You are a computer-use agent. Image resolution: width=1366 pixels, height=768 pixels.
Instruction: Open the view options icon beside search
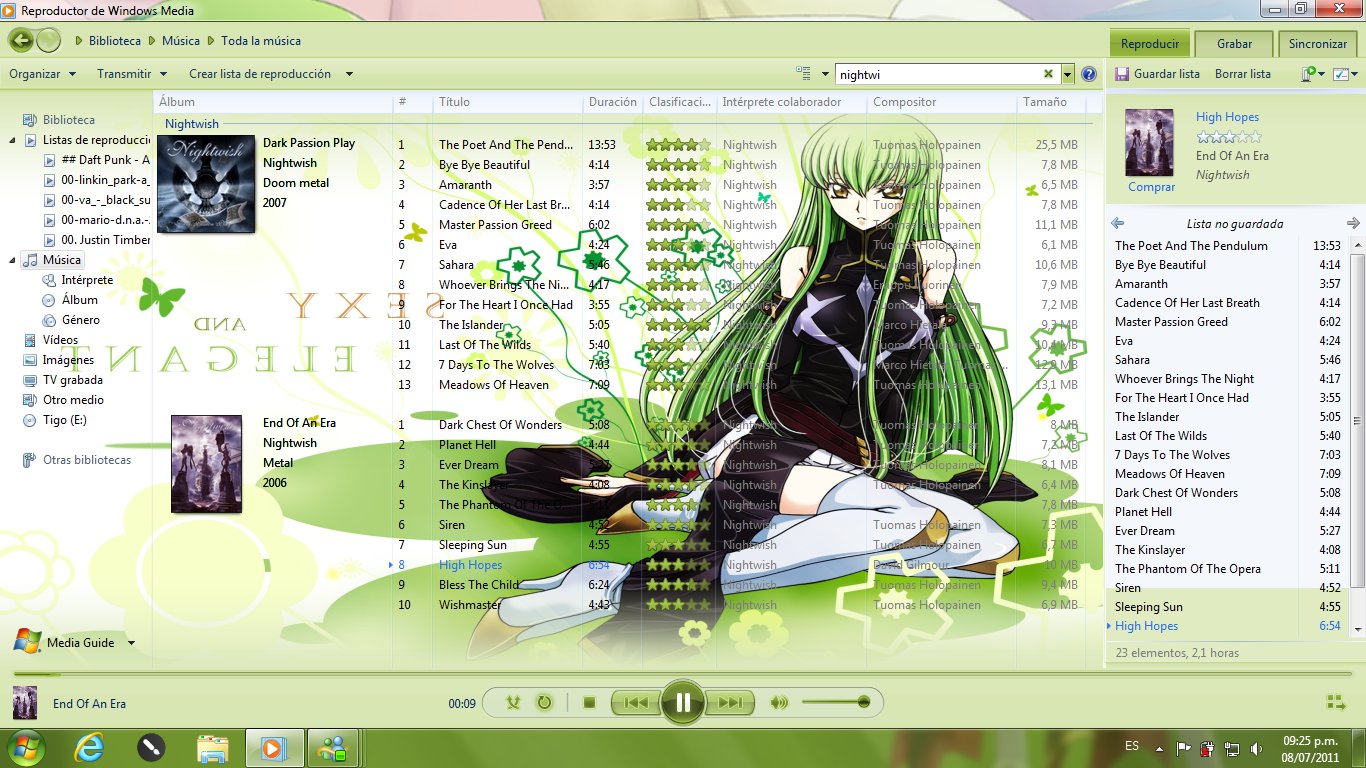803,74
